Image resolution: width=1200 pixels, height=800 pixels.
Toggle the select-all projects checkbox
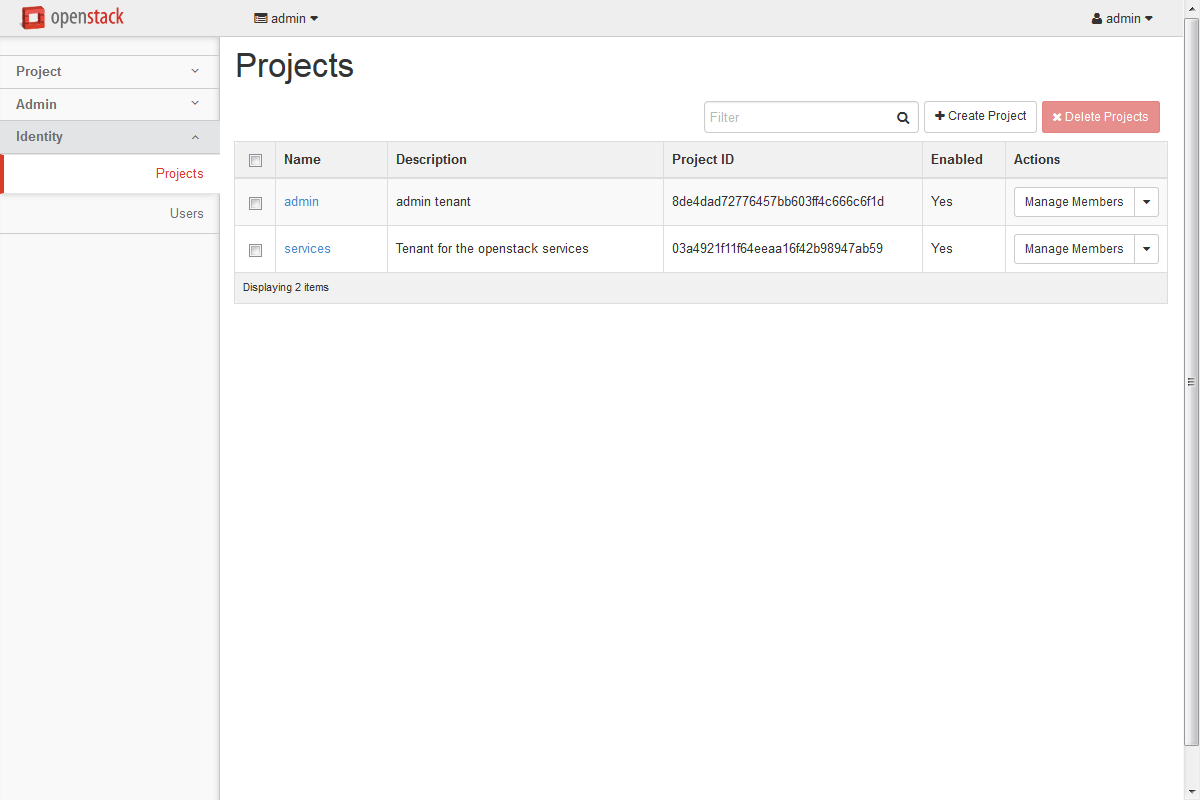pos(255,160)
